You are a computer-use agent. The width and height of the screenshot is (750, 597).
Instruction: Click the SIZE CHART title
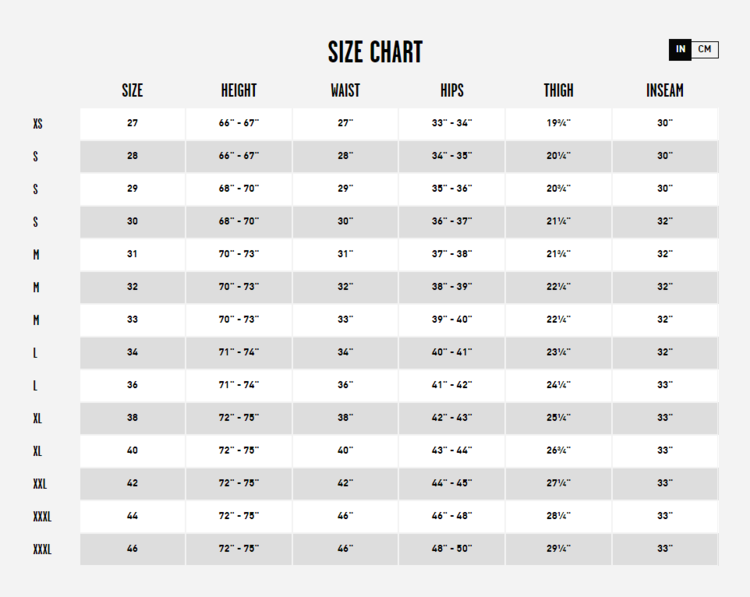(375, 52)
